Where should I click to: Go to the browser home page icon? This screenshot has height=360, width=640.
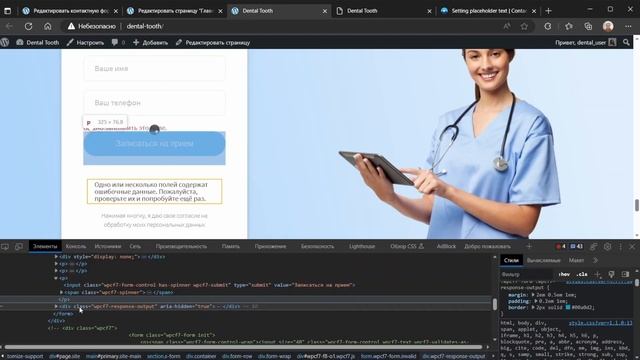[48, 26]
